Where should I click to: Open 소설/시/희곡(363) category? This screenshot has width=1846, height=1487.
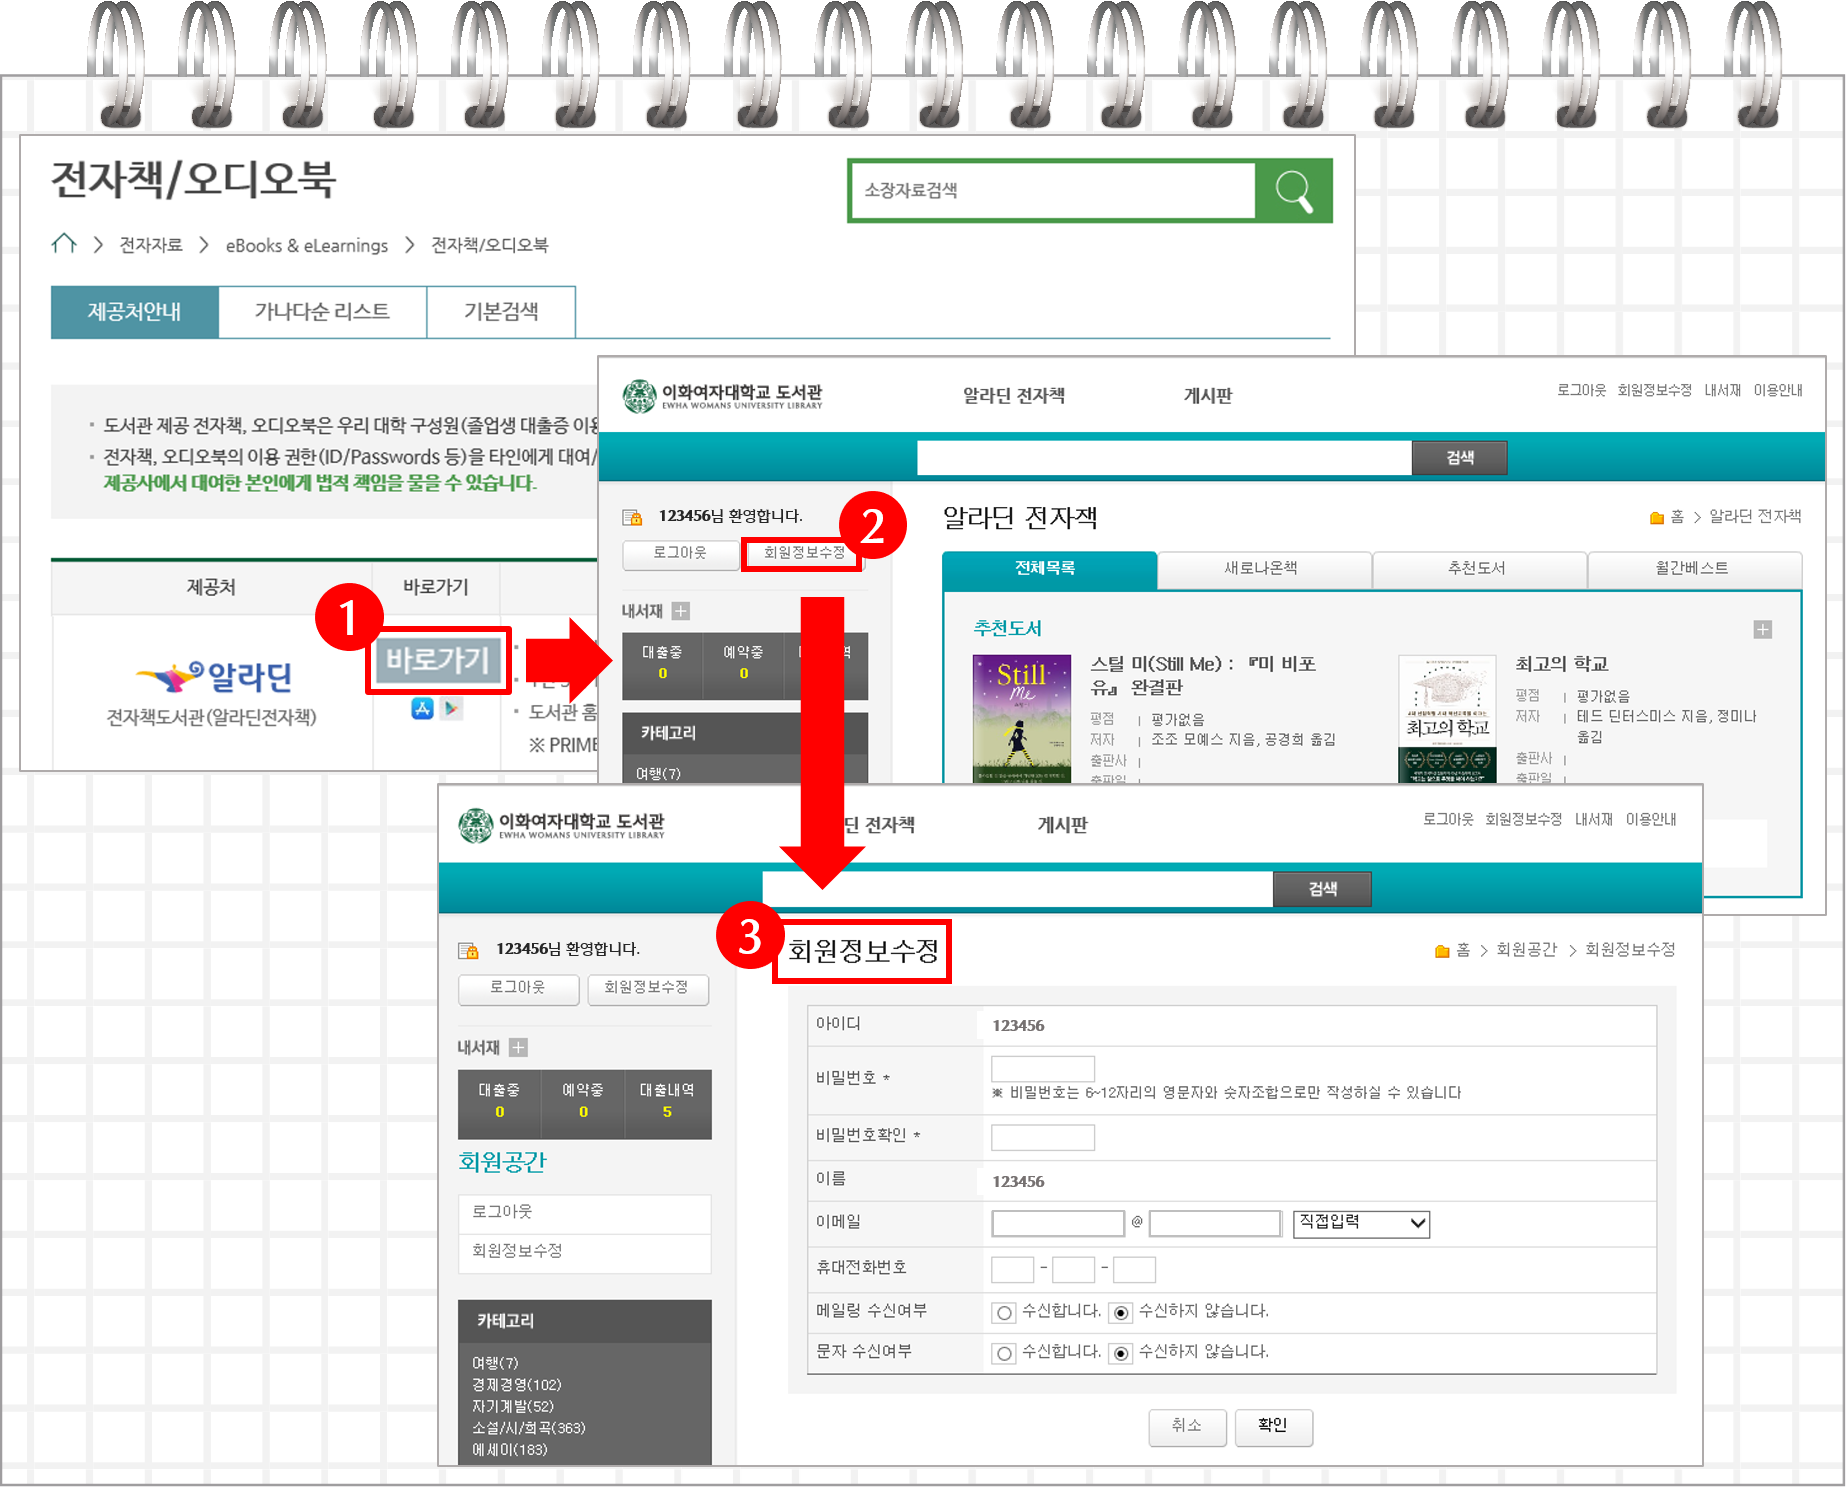529,1428
